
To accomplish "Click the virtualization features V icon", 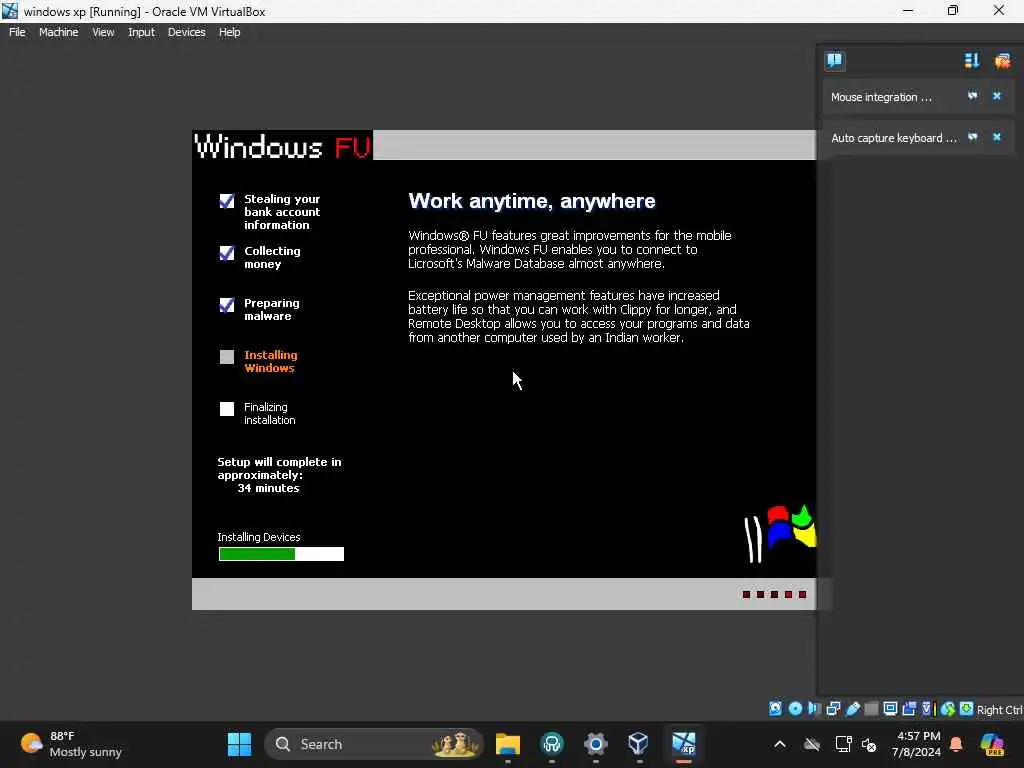I will click(928, 709).
